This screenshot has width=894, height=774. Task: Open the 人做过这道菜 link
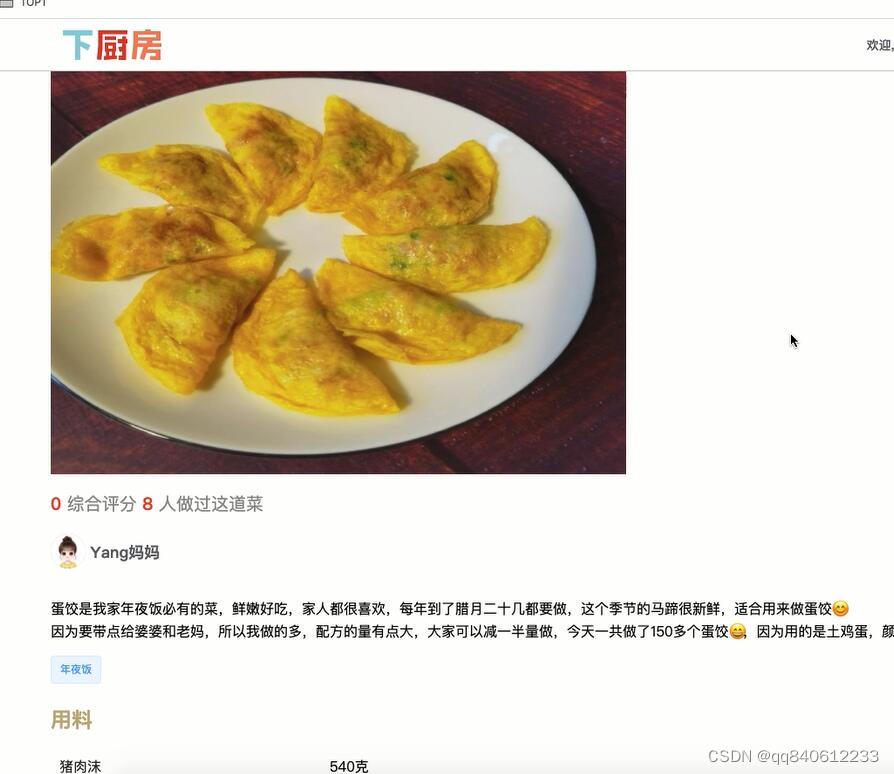click(211, 504)
